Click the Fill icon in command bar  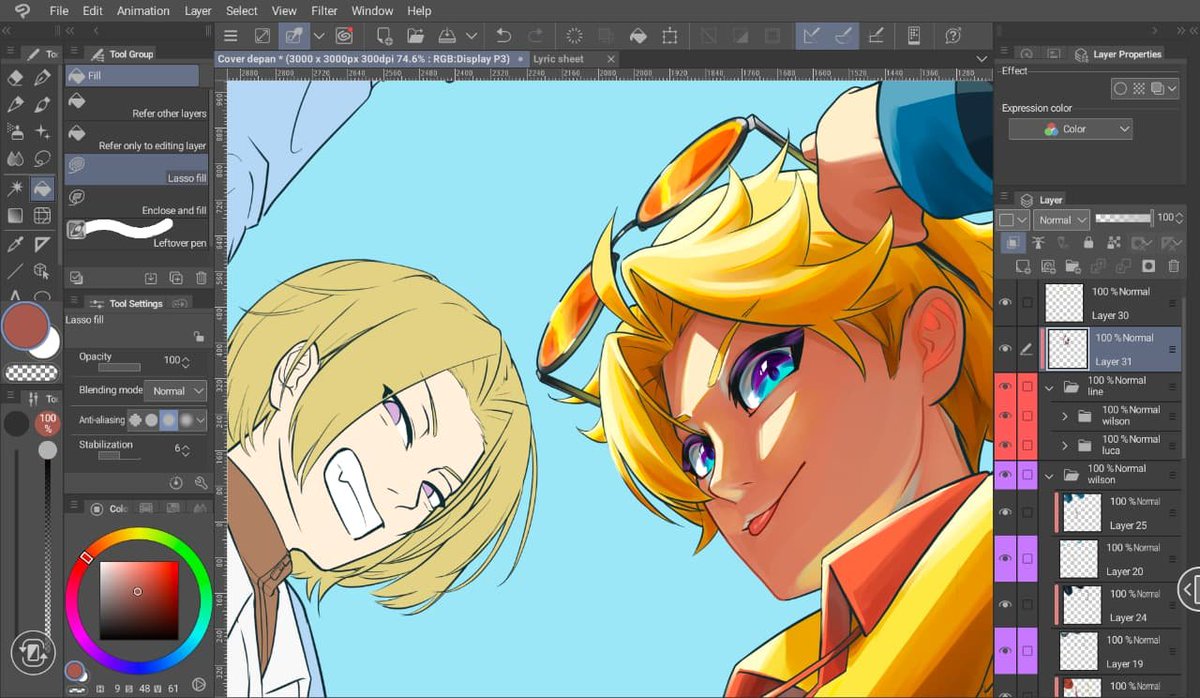pyautogui.click(x=638, y=36)
